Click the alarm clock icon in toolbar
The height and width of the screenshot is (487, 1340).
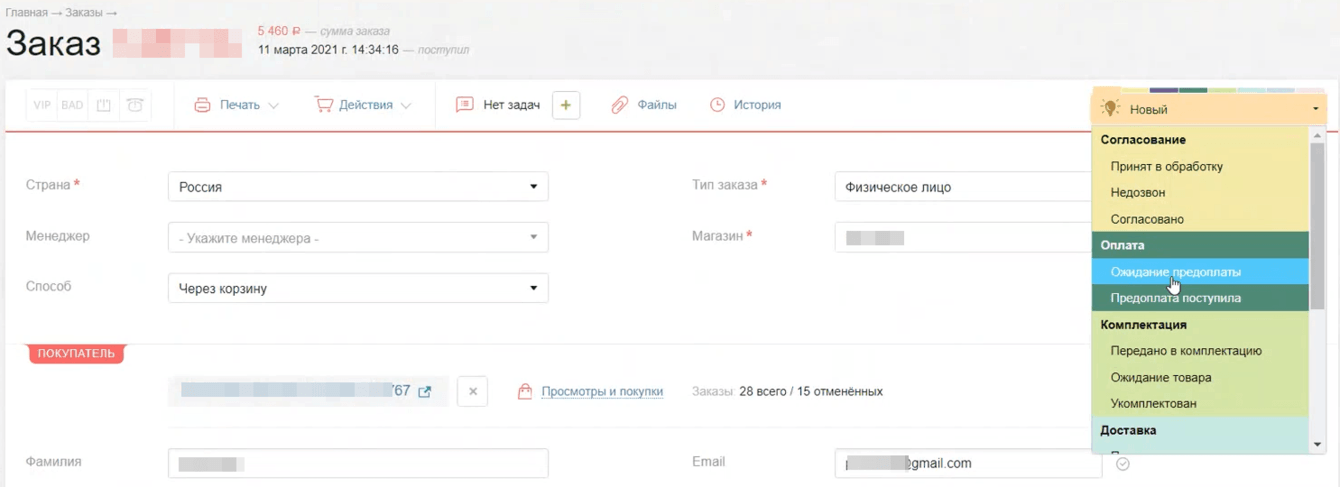(x=135, y=105)
